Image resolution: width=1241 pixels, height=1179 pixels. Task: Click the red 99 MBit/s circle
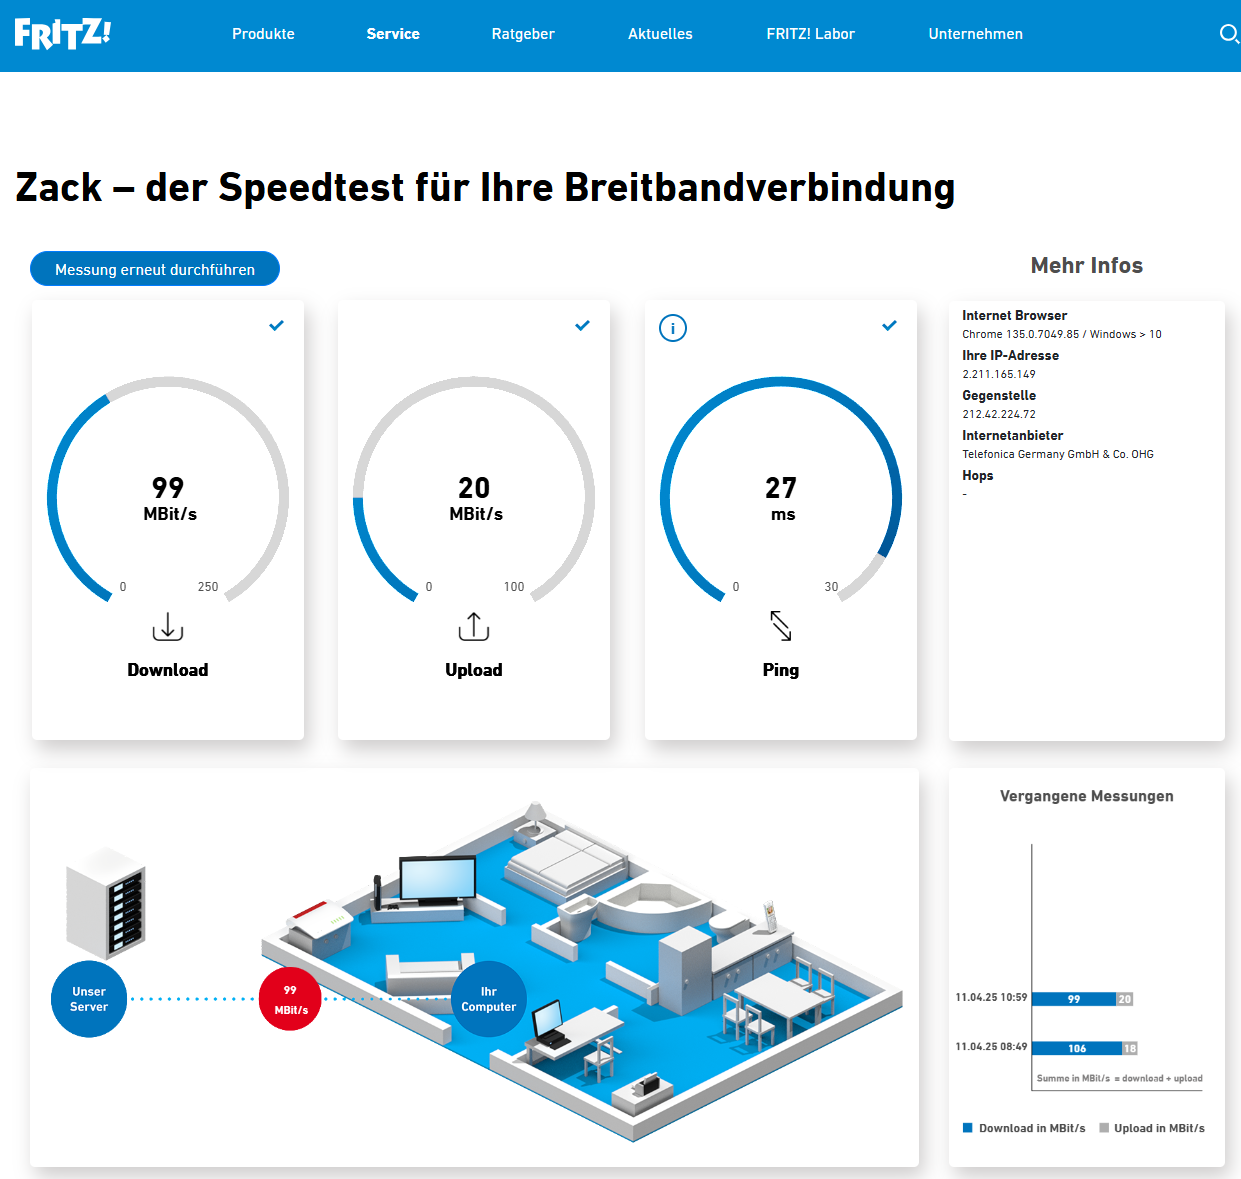pyautogui.click(x=290, y=999)
